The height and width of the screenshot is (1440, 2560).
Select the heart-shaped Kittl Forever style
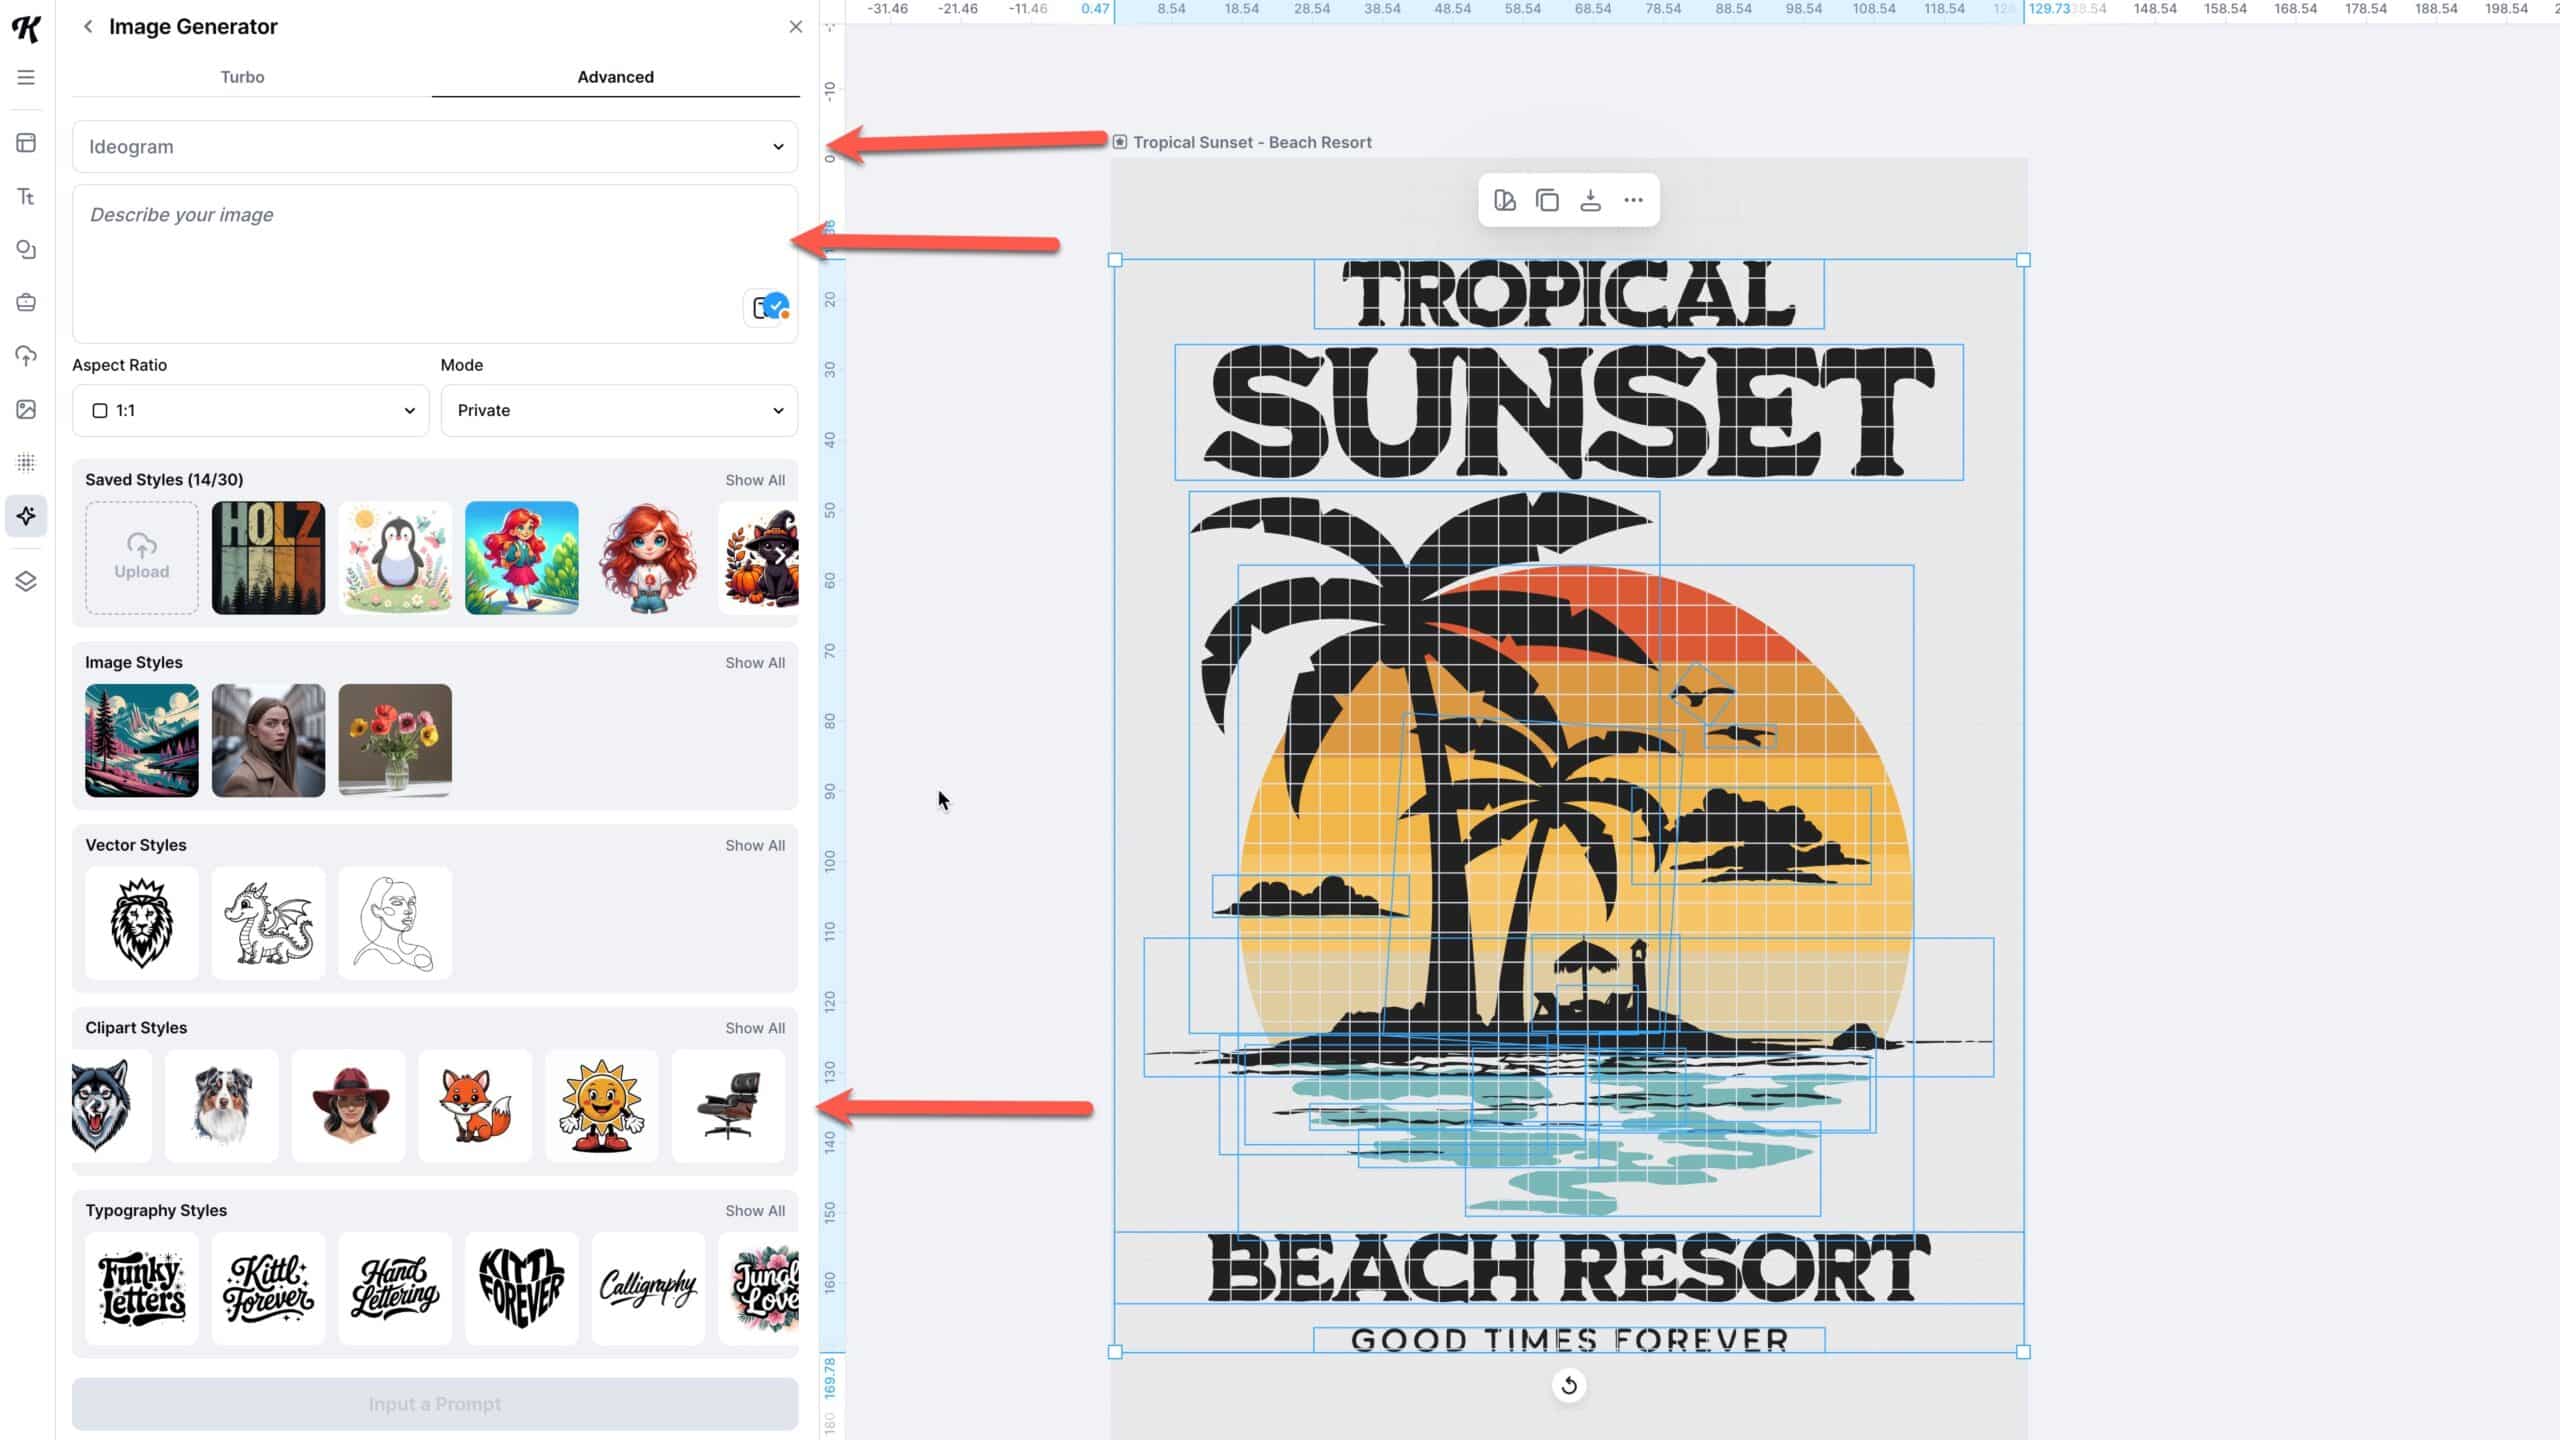[x=522, y=1289]
